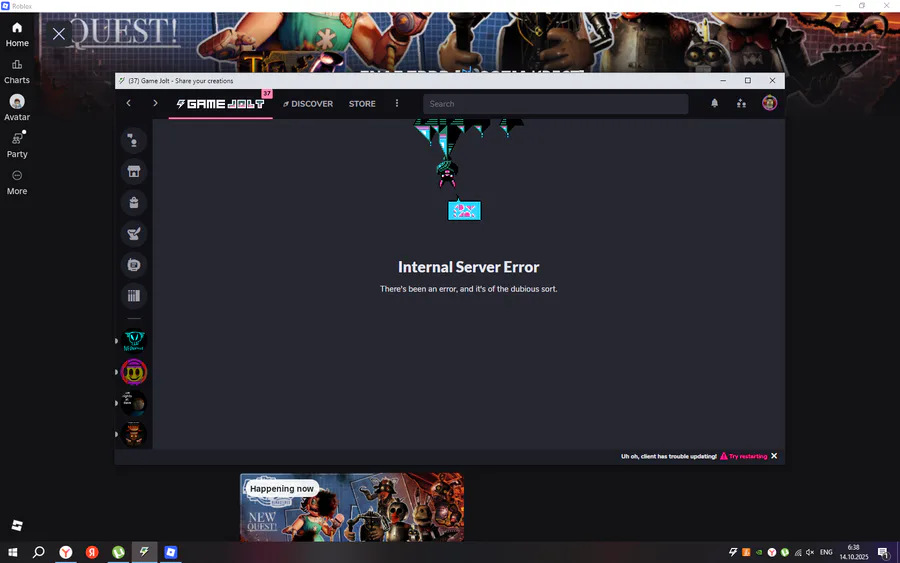Viewport: 900px width, 563px height.
Task: Open the game library icon in sidebar
Action: pos(134,296)
